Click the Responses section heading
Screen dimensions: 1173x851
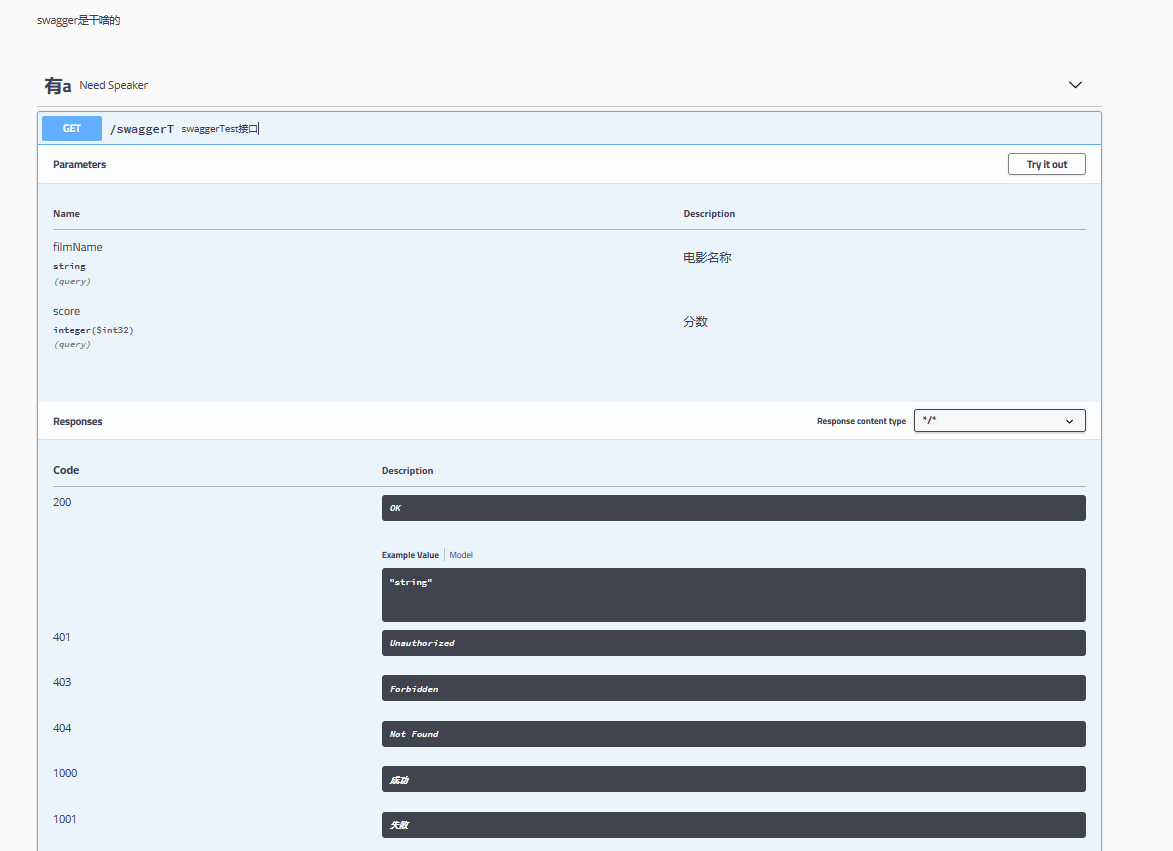[x=78, y=422]
